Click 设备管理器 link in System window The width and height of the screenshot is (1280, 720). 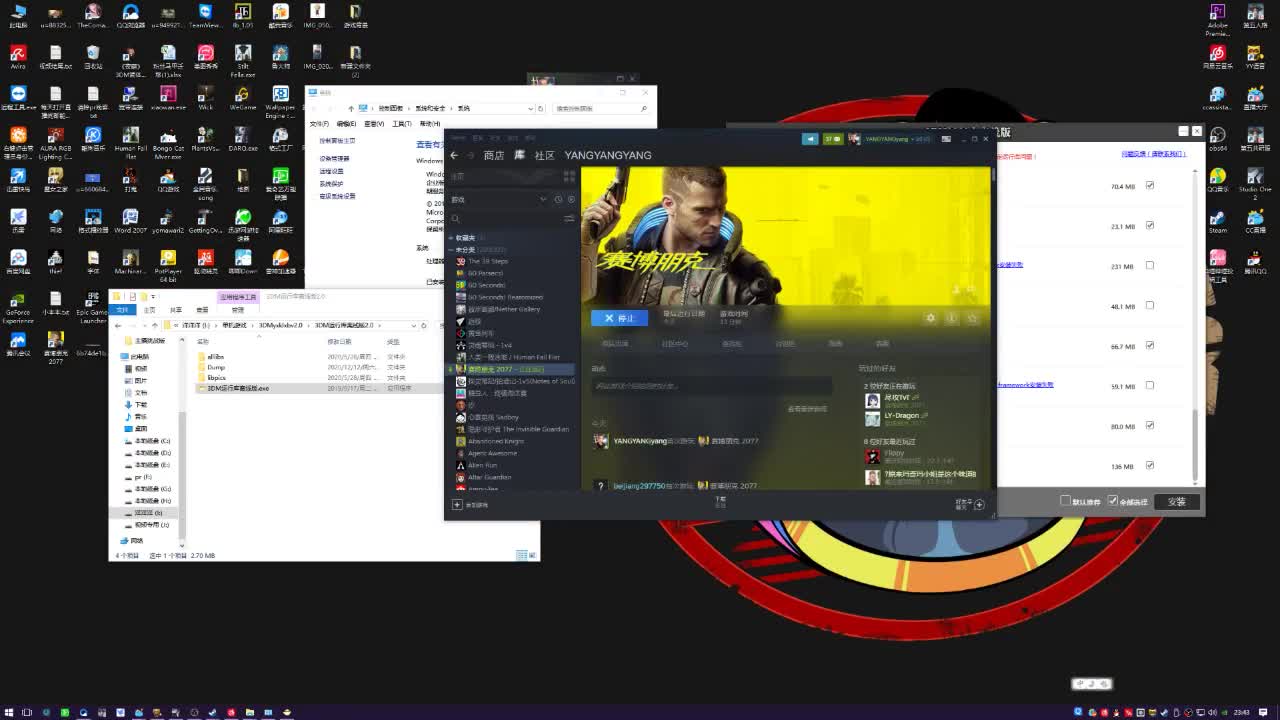coord(334,158)
